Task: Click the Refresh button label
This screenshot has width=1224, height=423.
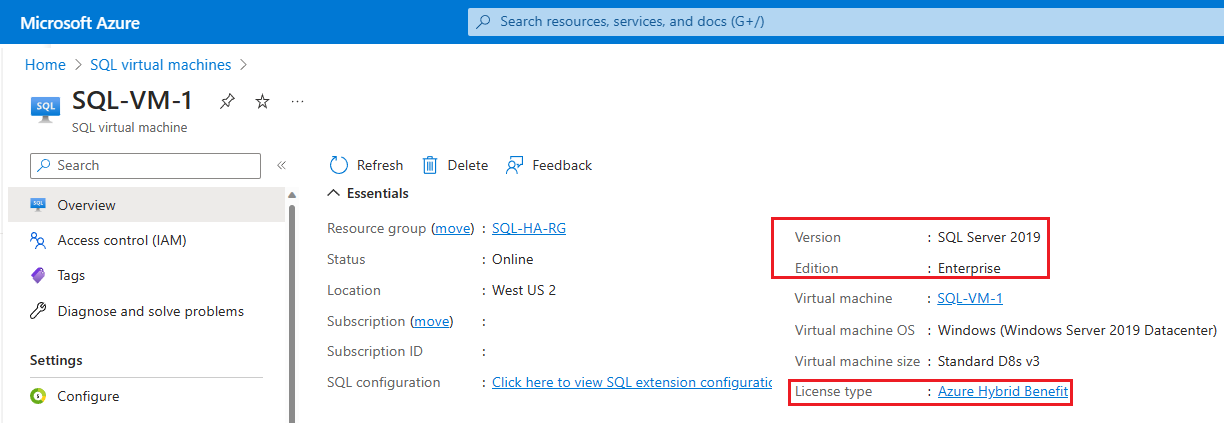Action: [380, 165]
